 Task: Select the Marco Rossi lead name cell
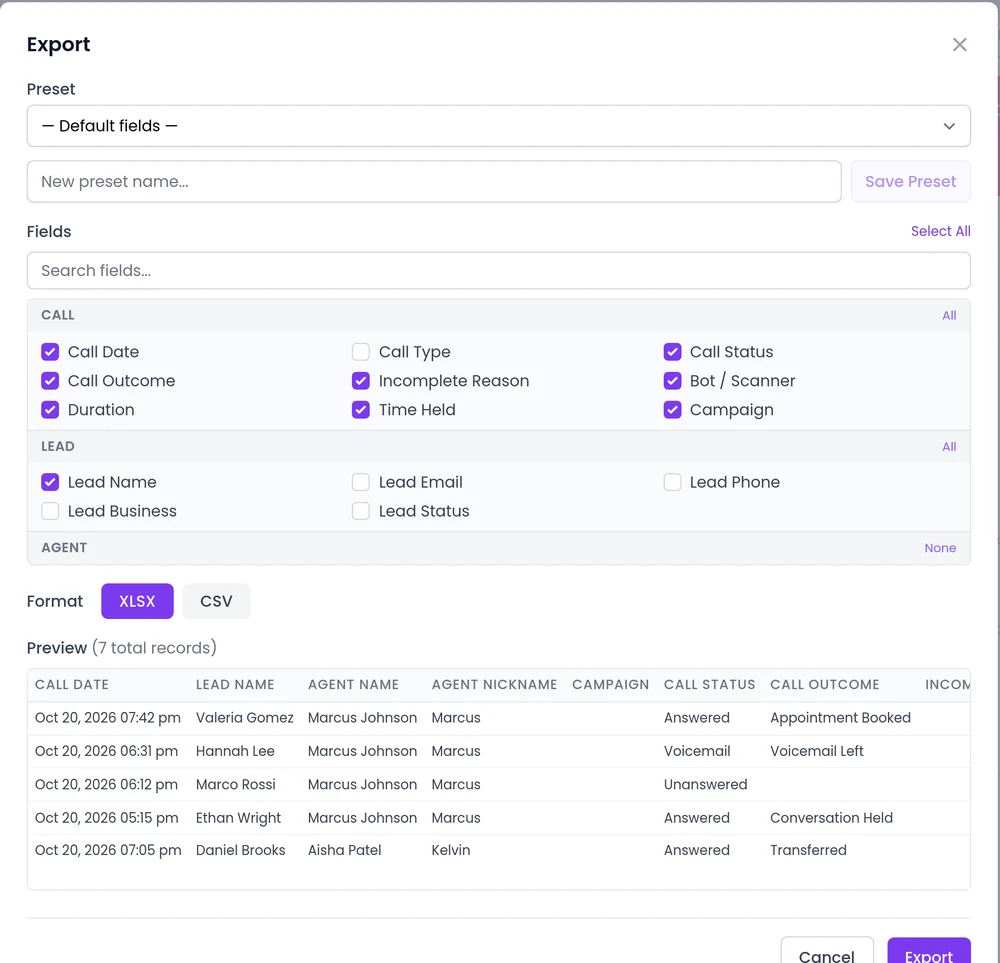(235, 784)
